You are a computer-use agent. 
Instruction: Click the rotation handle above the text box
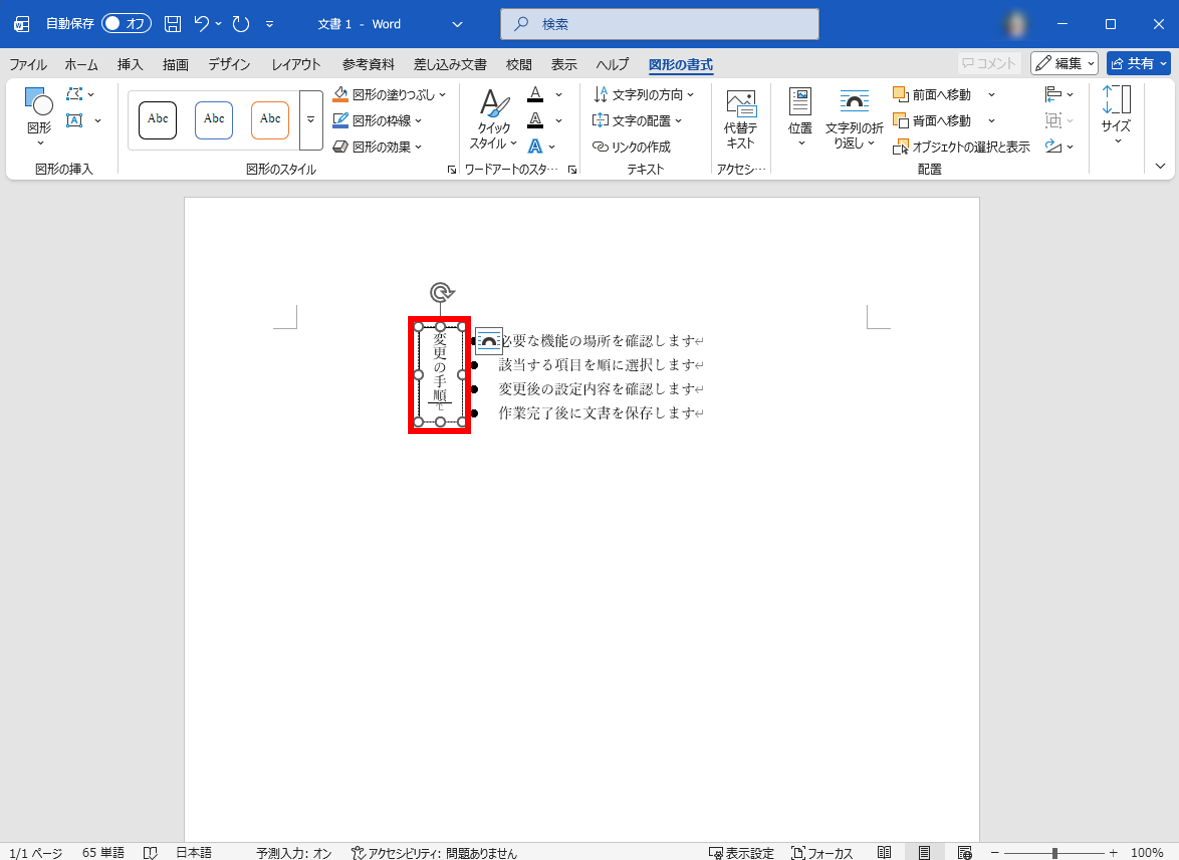point(441,292)
